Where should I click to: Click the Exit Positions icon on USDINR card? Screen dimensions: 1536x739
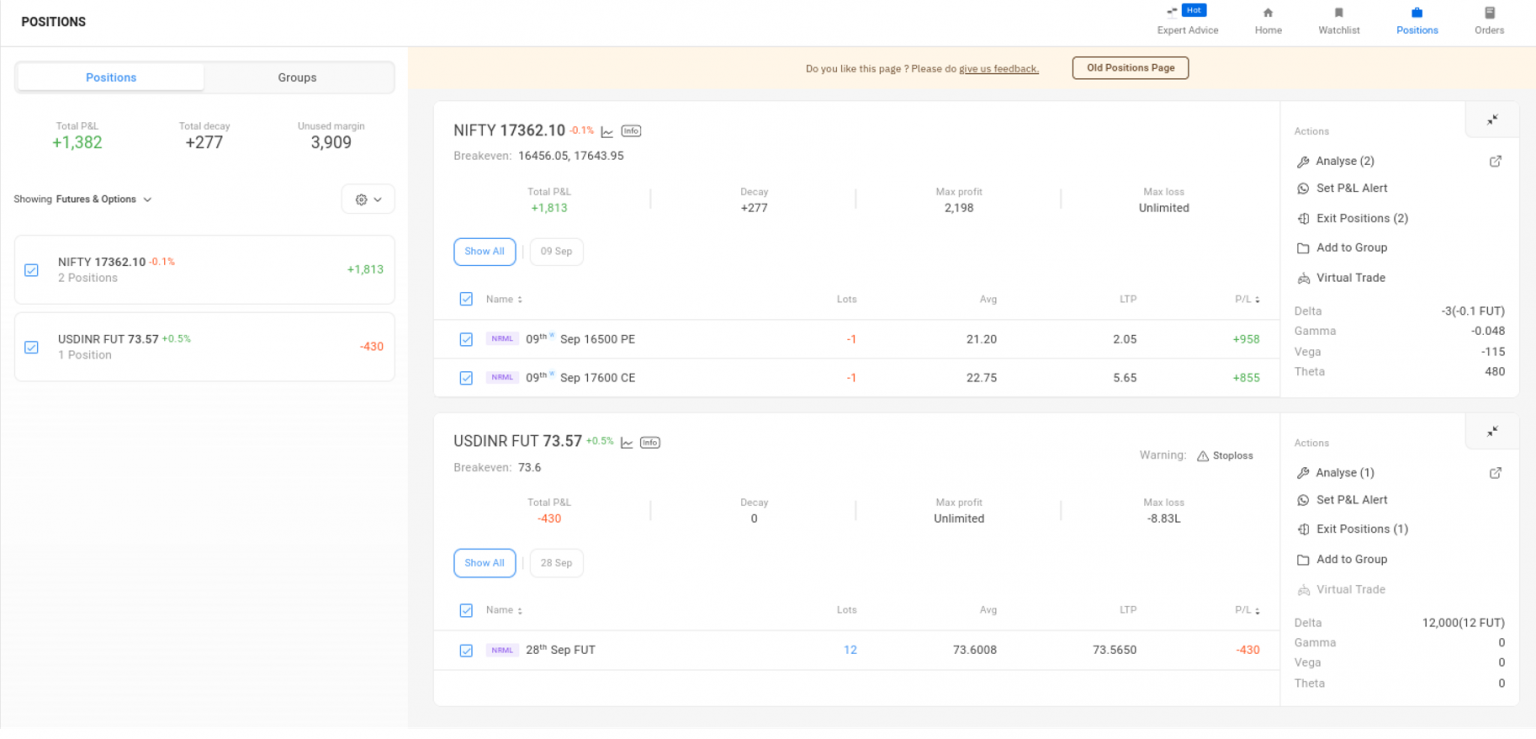click(x=1303, y=528)
